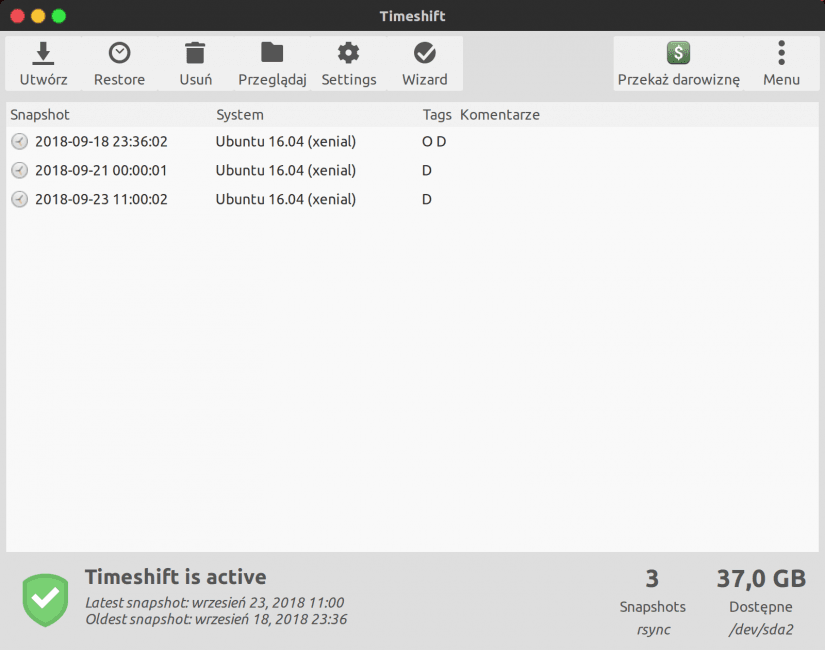
Task: Sort by the Snapshot column header
Action: point(40,115)
